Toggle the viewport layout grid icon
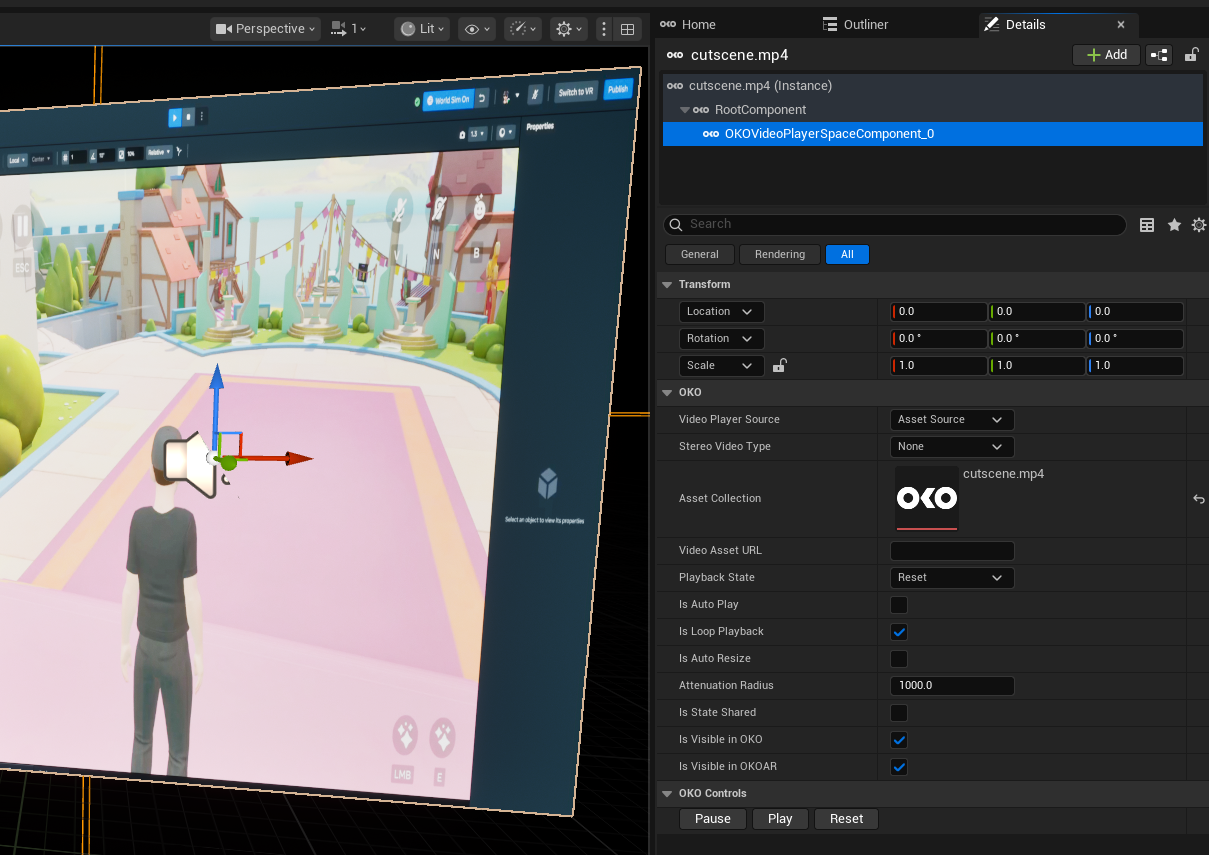 click(x=627, y=29)
